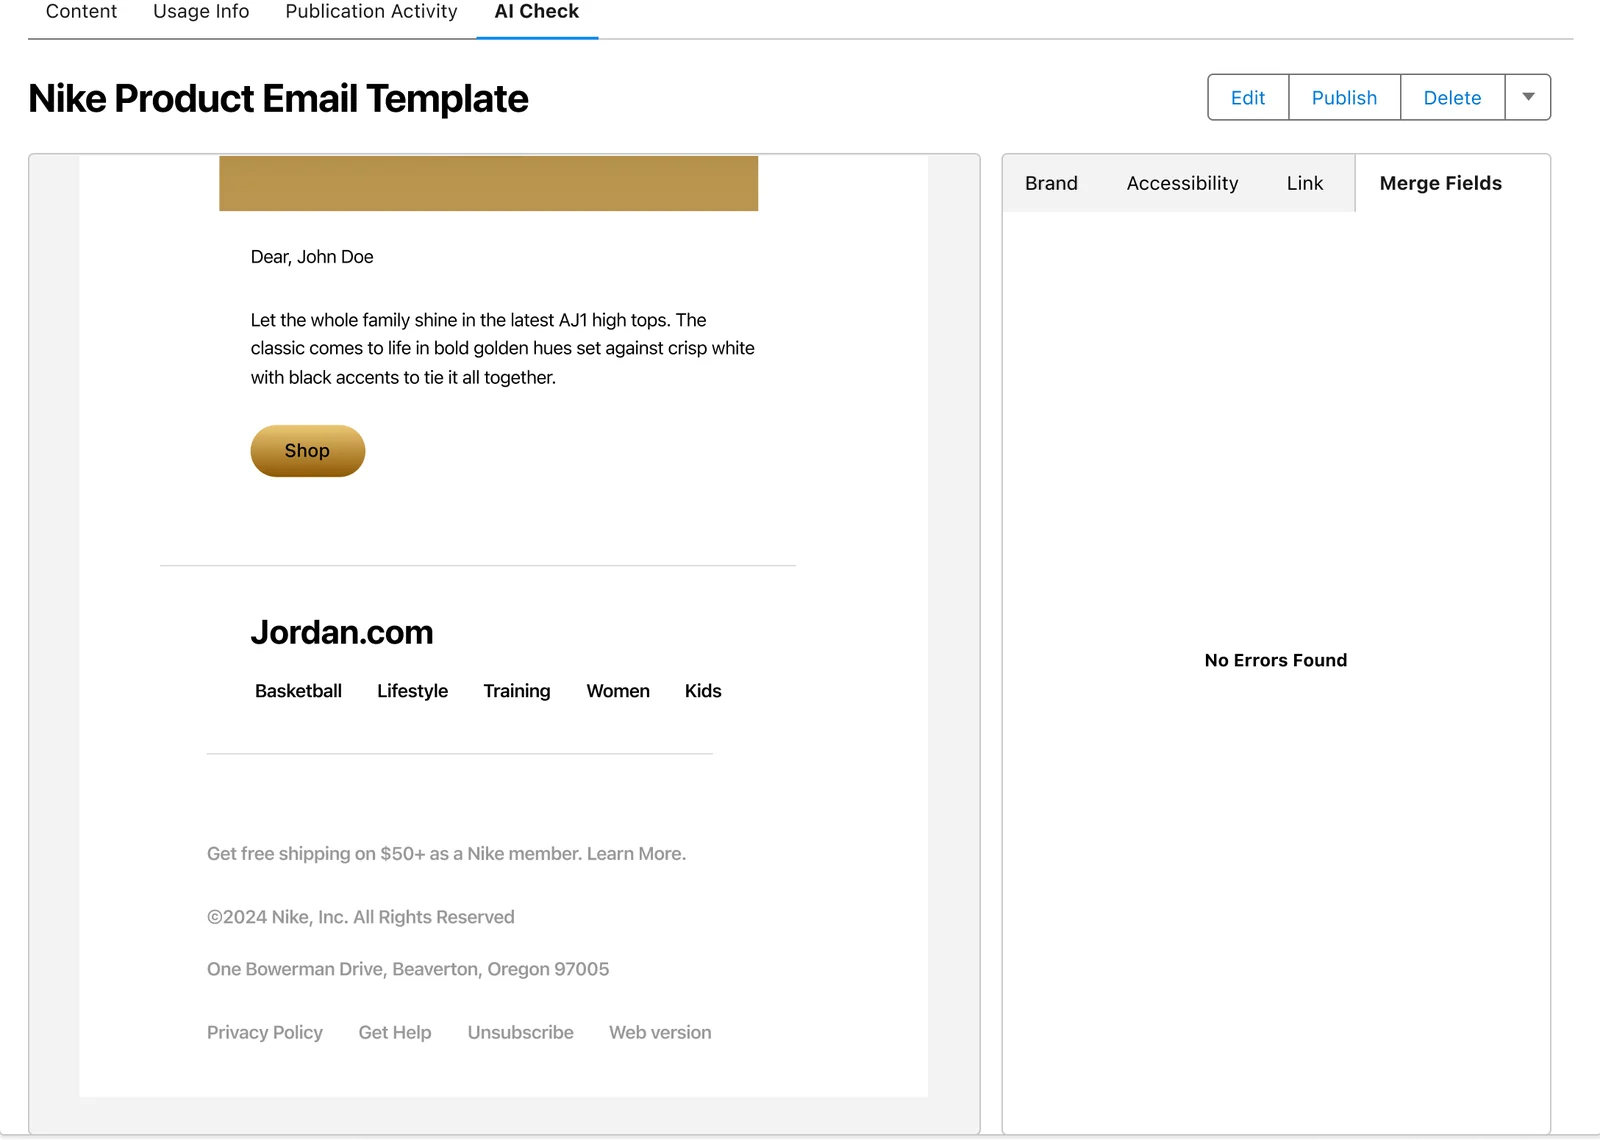Viewport: 1600px width, 1140px height.
Task: Delete the email template
Action: pos(1452,97)
